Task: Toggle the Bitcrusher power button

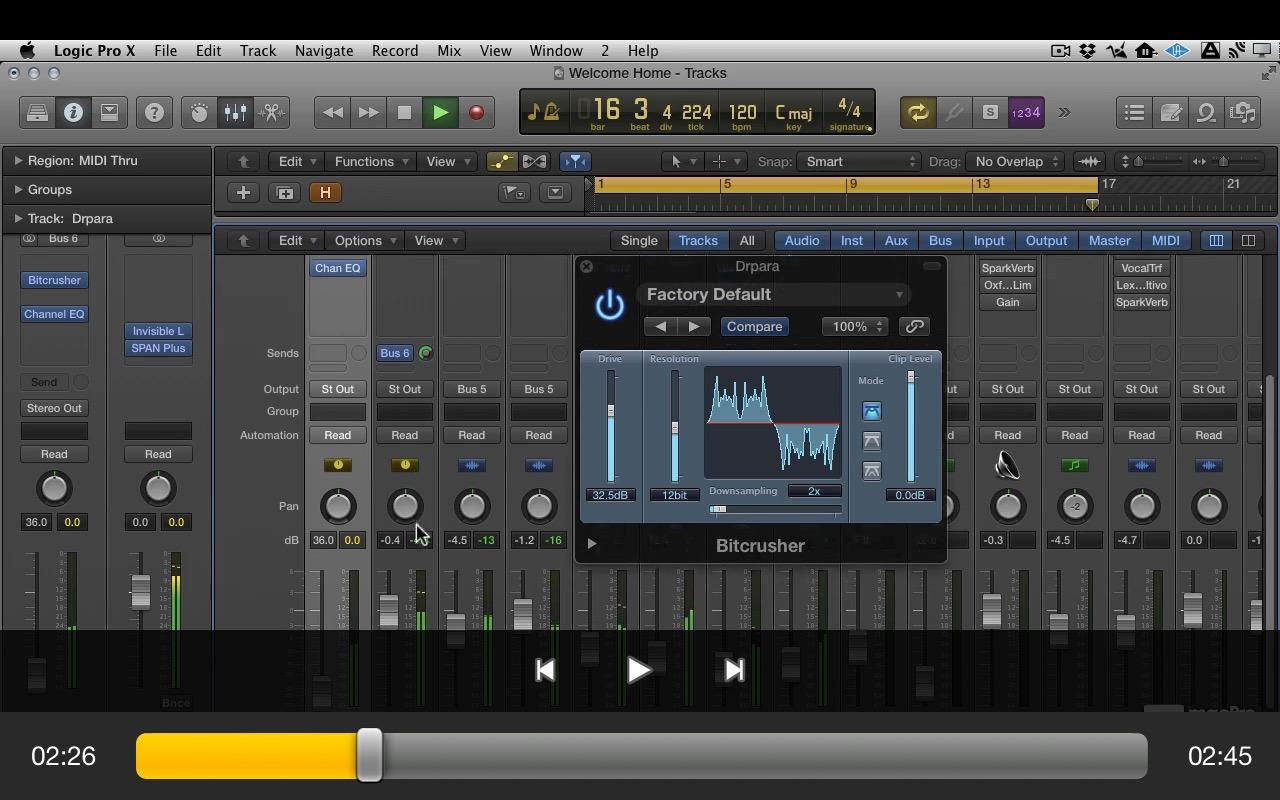Action: 610,305
